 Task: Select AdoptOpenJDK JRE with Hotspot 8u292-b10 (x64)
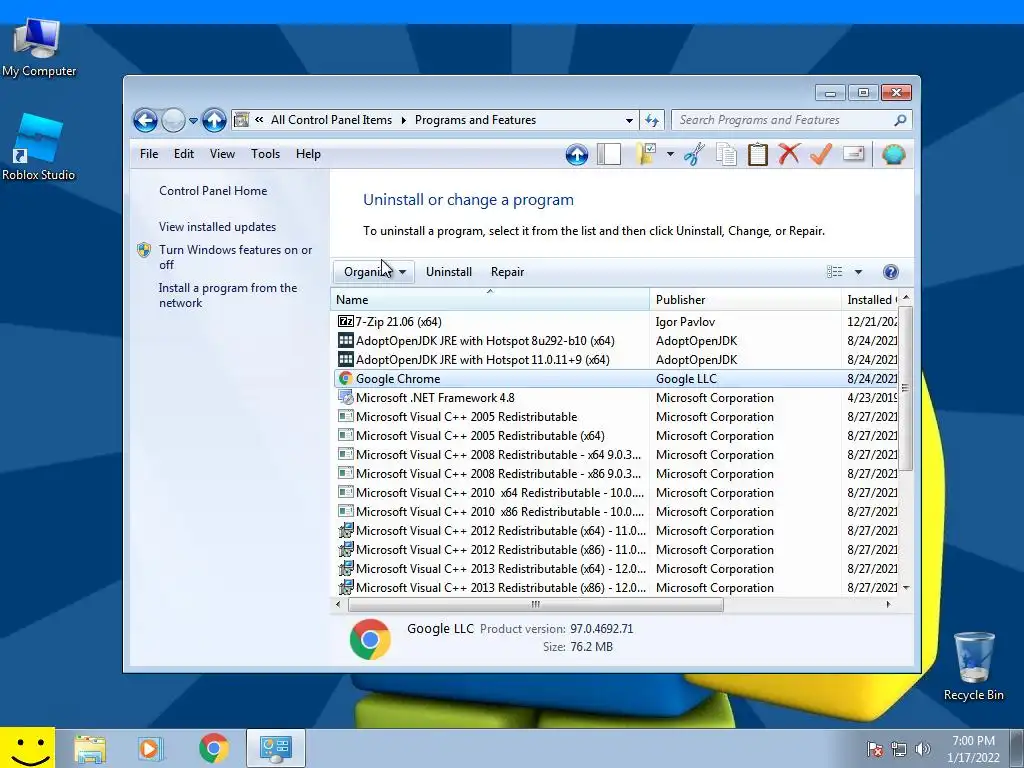pyautogui.click(x=484, y=340)
